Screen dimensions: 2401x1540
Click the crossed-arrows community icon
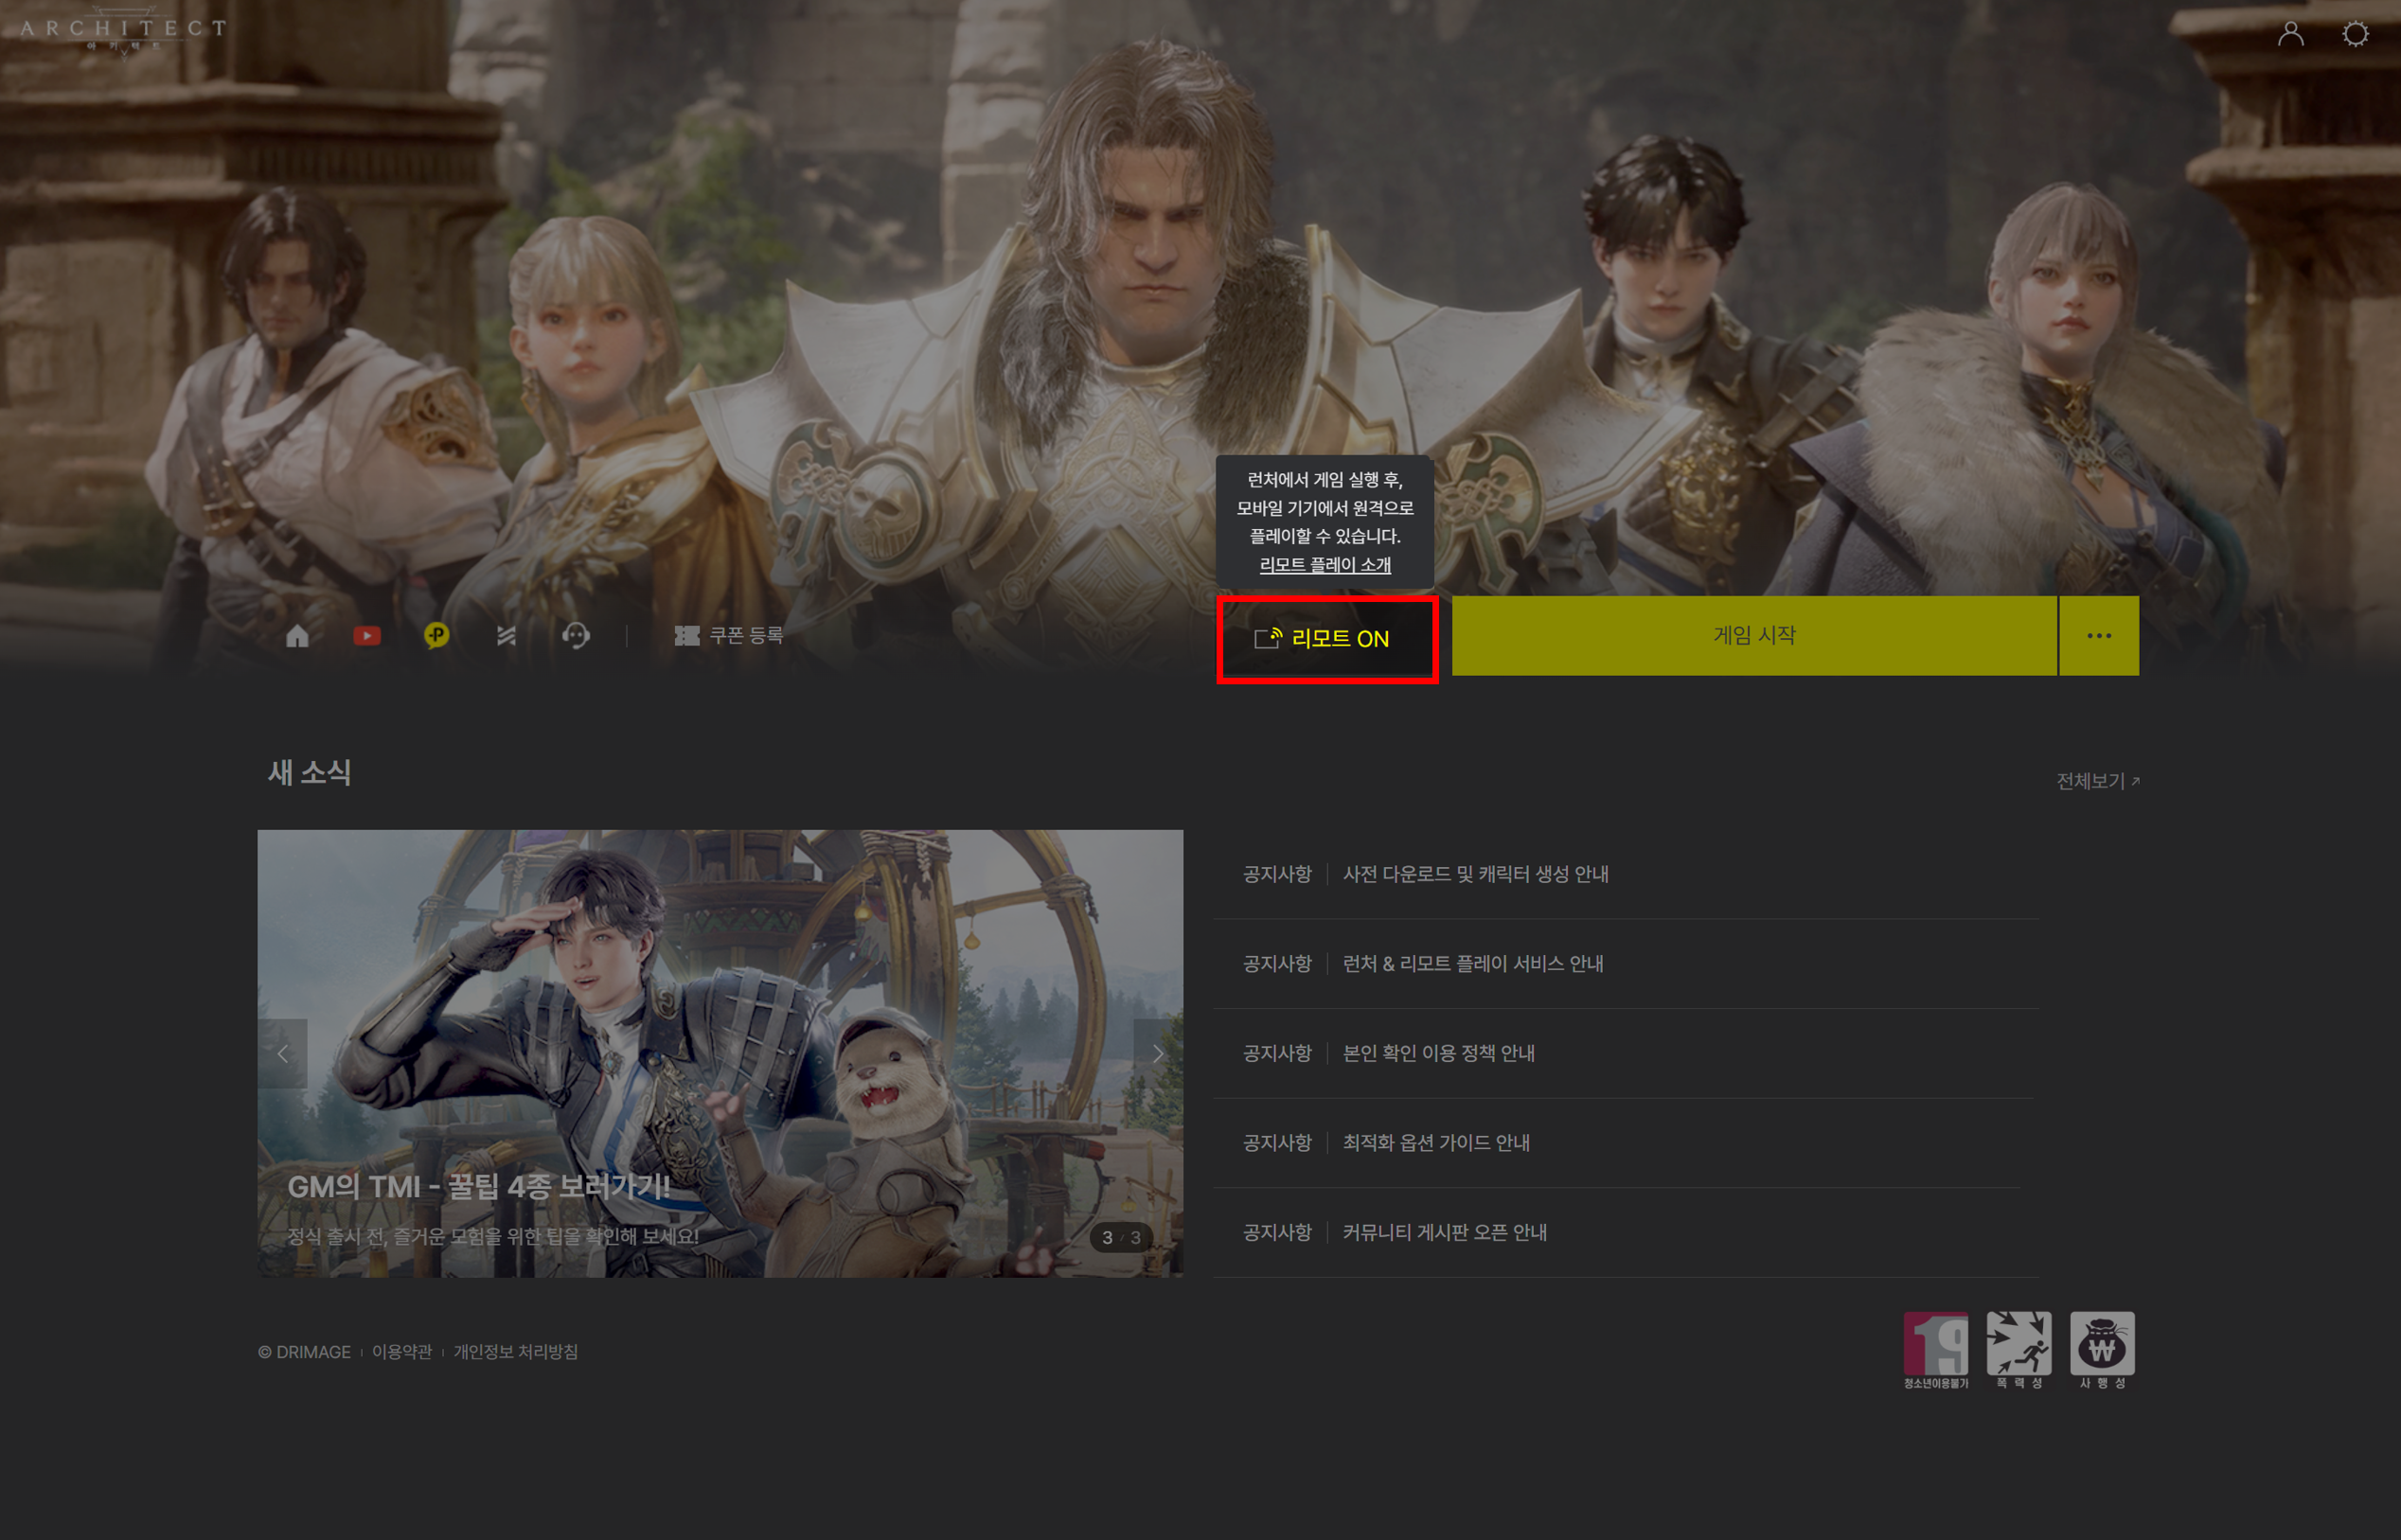click(506, 636)
